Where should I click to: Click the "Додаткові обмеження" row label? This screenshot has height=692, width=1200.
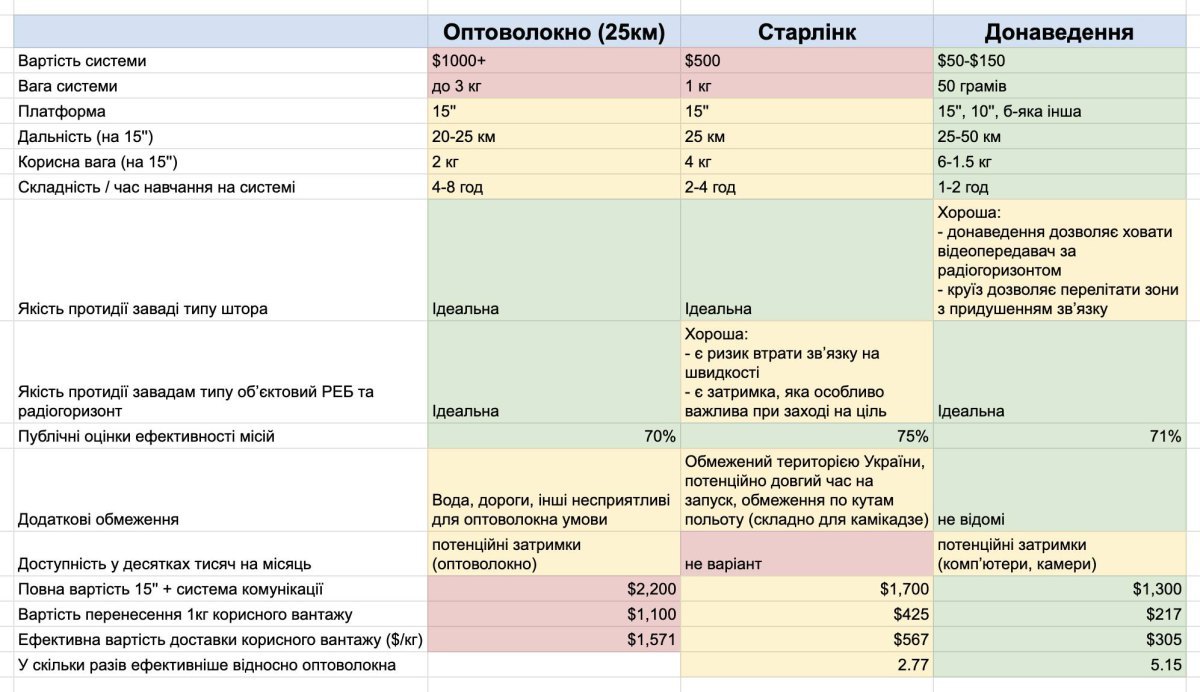pos(98,519)
